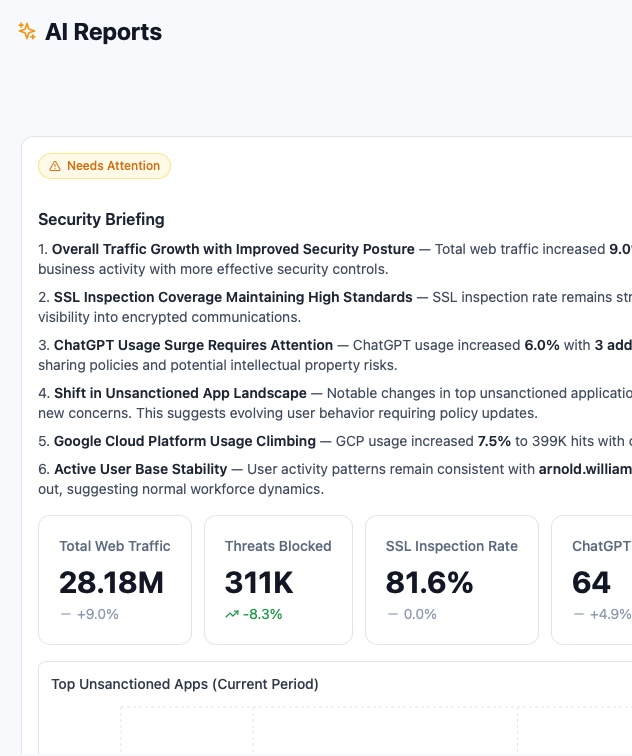
Task: Click the 28.18M traffic value
Action: [111, 582]
